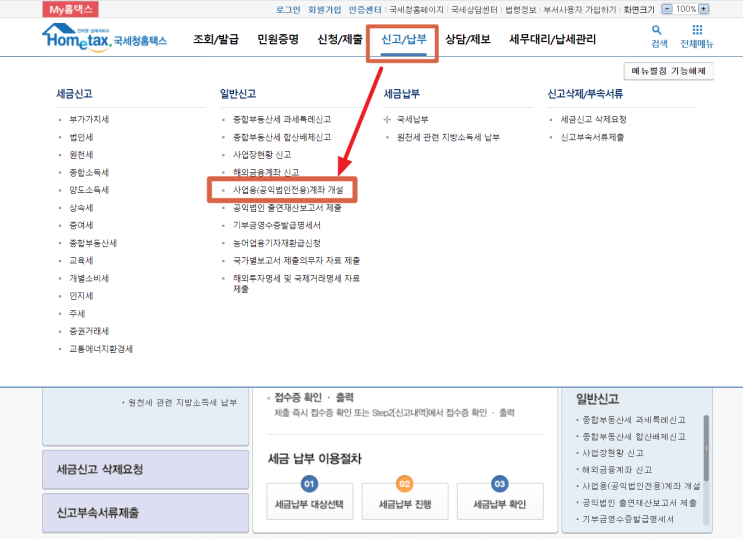
Task: Select 상속세 entry
Action: point(82,208)
